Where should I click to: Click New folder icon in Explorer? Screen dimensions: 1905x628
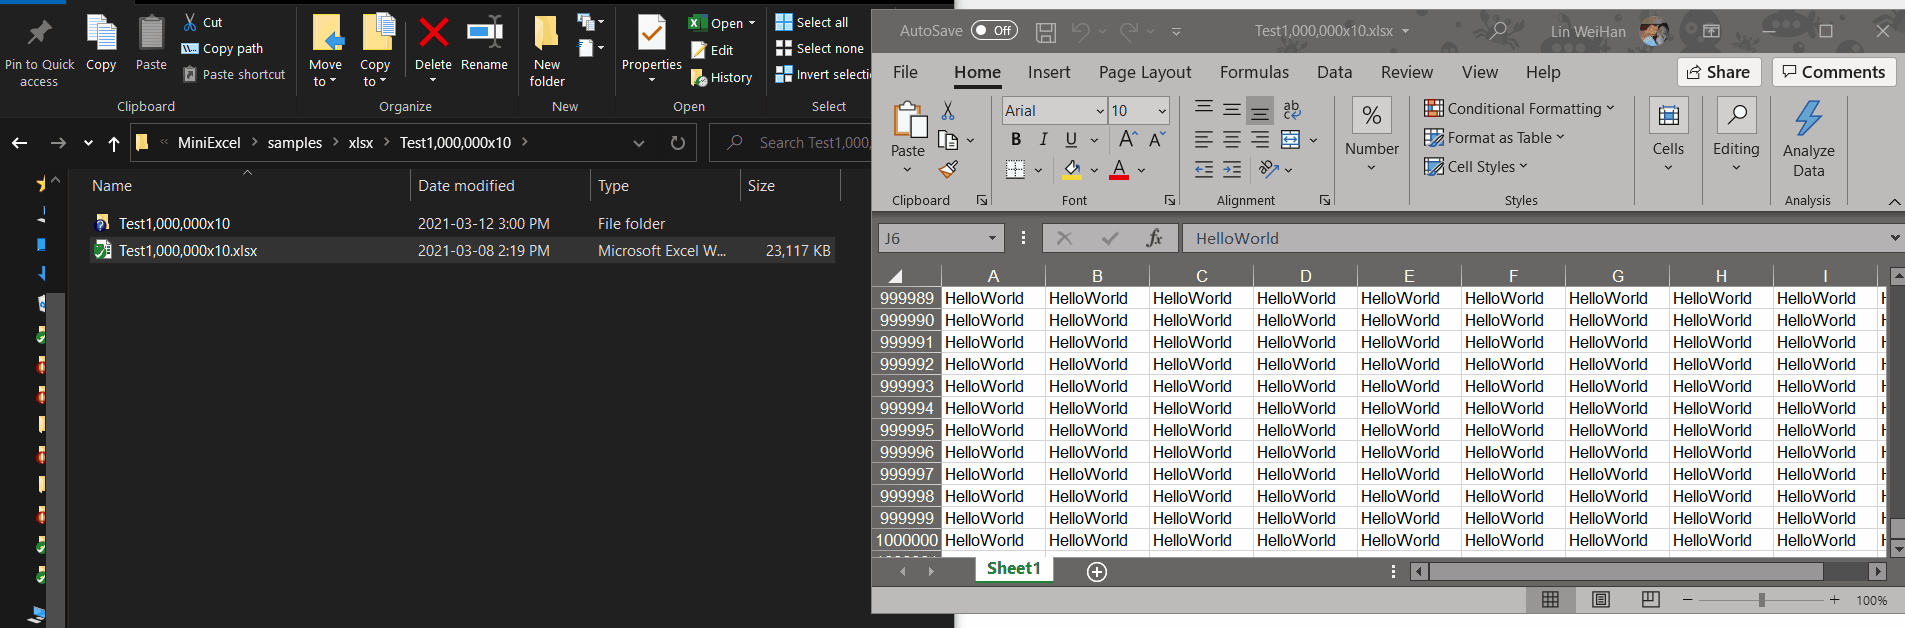546,33
